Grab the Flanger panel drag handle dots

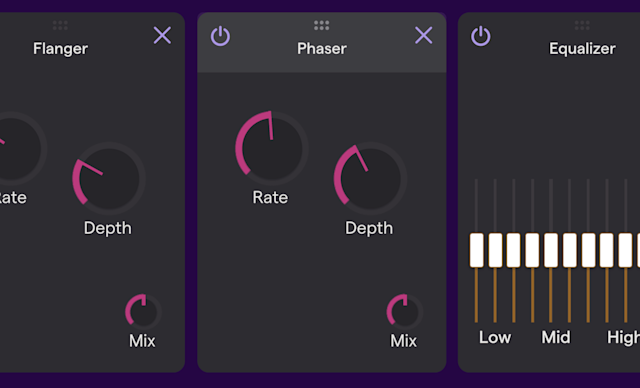[60, 25]
